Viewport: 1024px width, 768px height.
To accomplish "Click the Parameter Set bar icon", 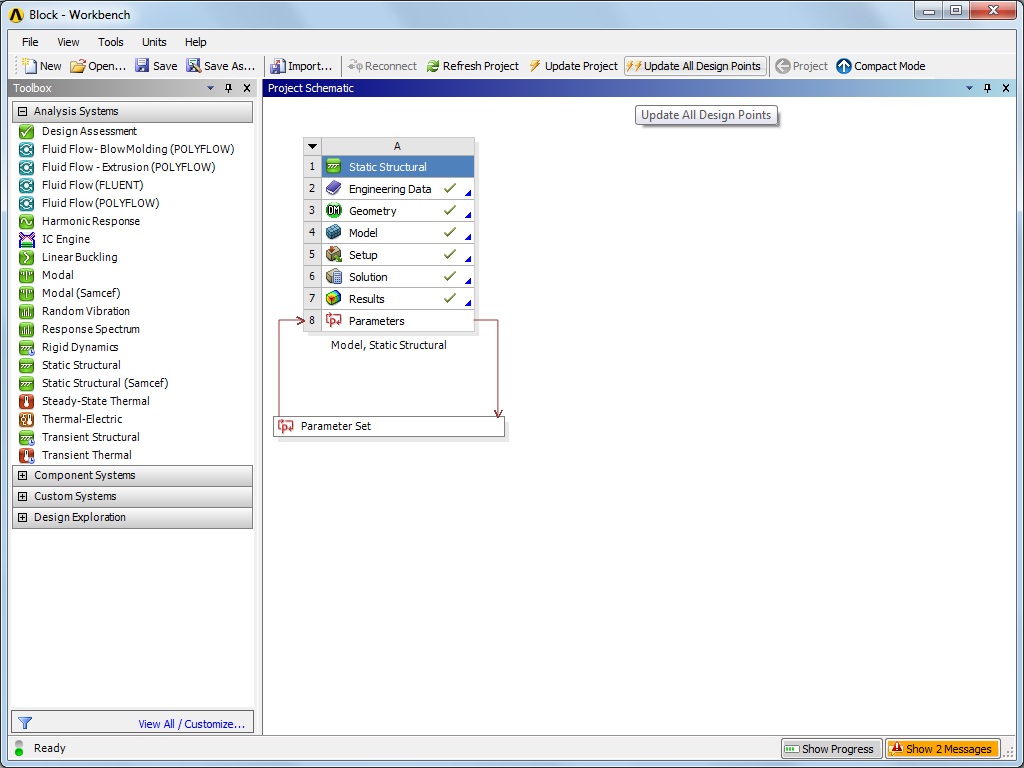I will point(285,426).
